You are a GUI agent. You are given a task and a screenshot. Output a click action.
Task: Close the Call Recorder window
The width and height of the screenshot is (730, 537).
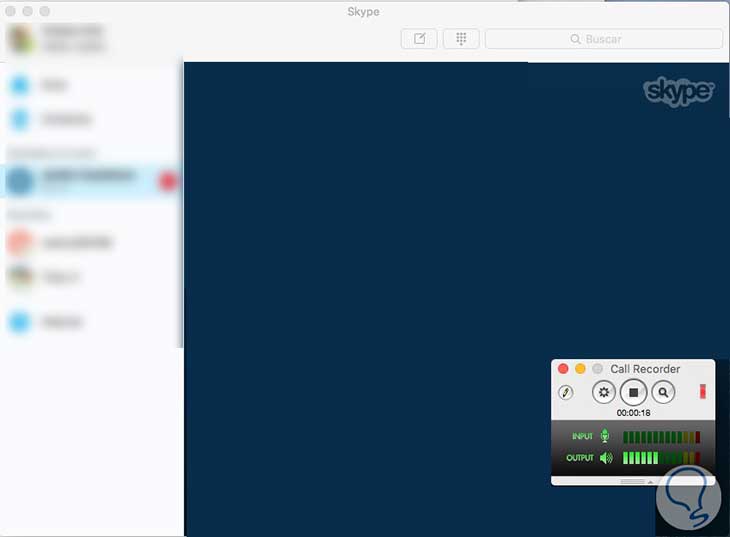click(563, 369)
